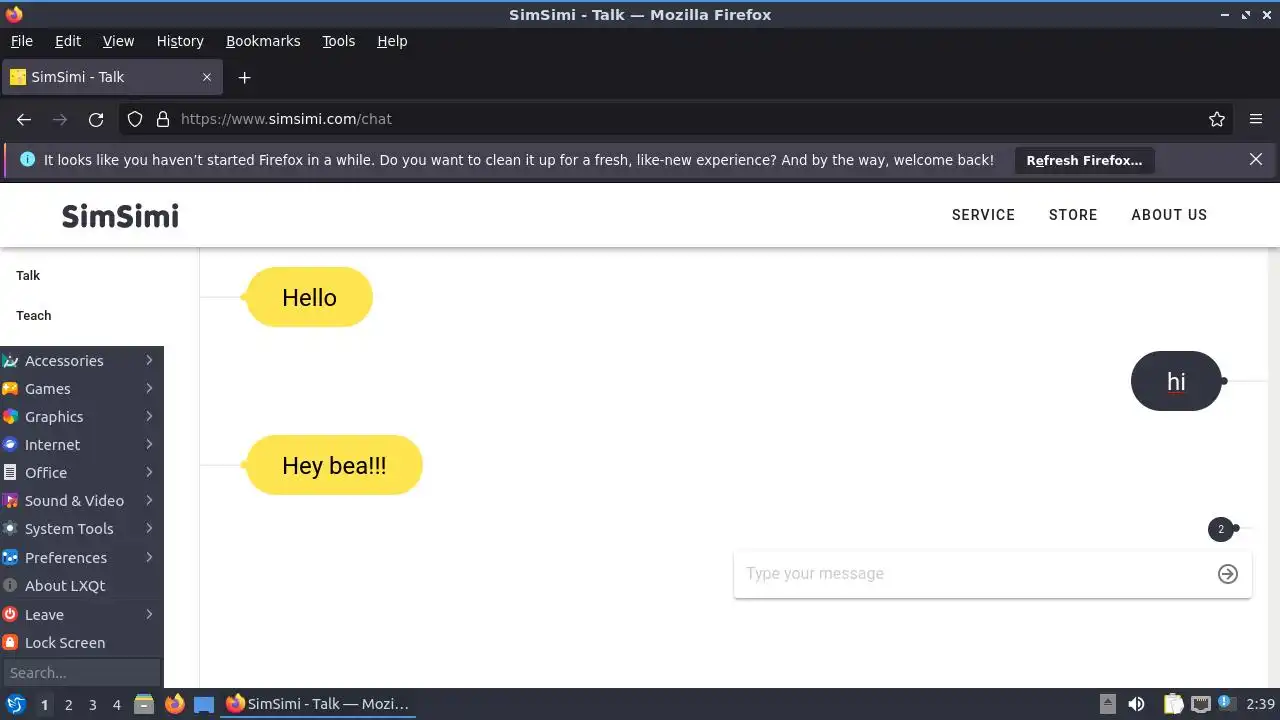Click the blue show desktop taskbar icon
This screenshot has width=1280, height=720.
point(204,704)
